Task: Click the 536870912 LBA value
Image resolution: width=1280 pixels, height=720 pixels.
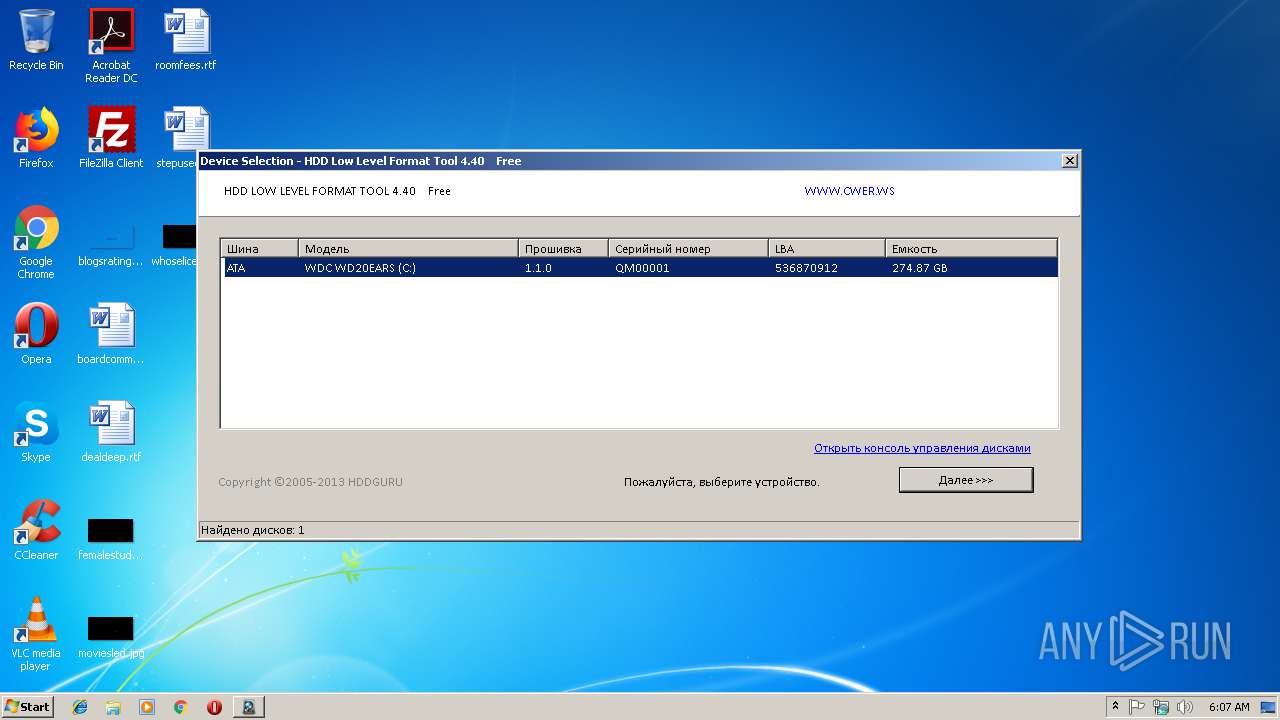Action: click(806, 268)
